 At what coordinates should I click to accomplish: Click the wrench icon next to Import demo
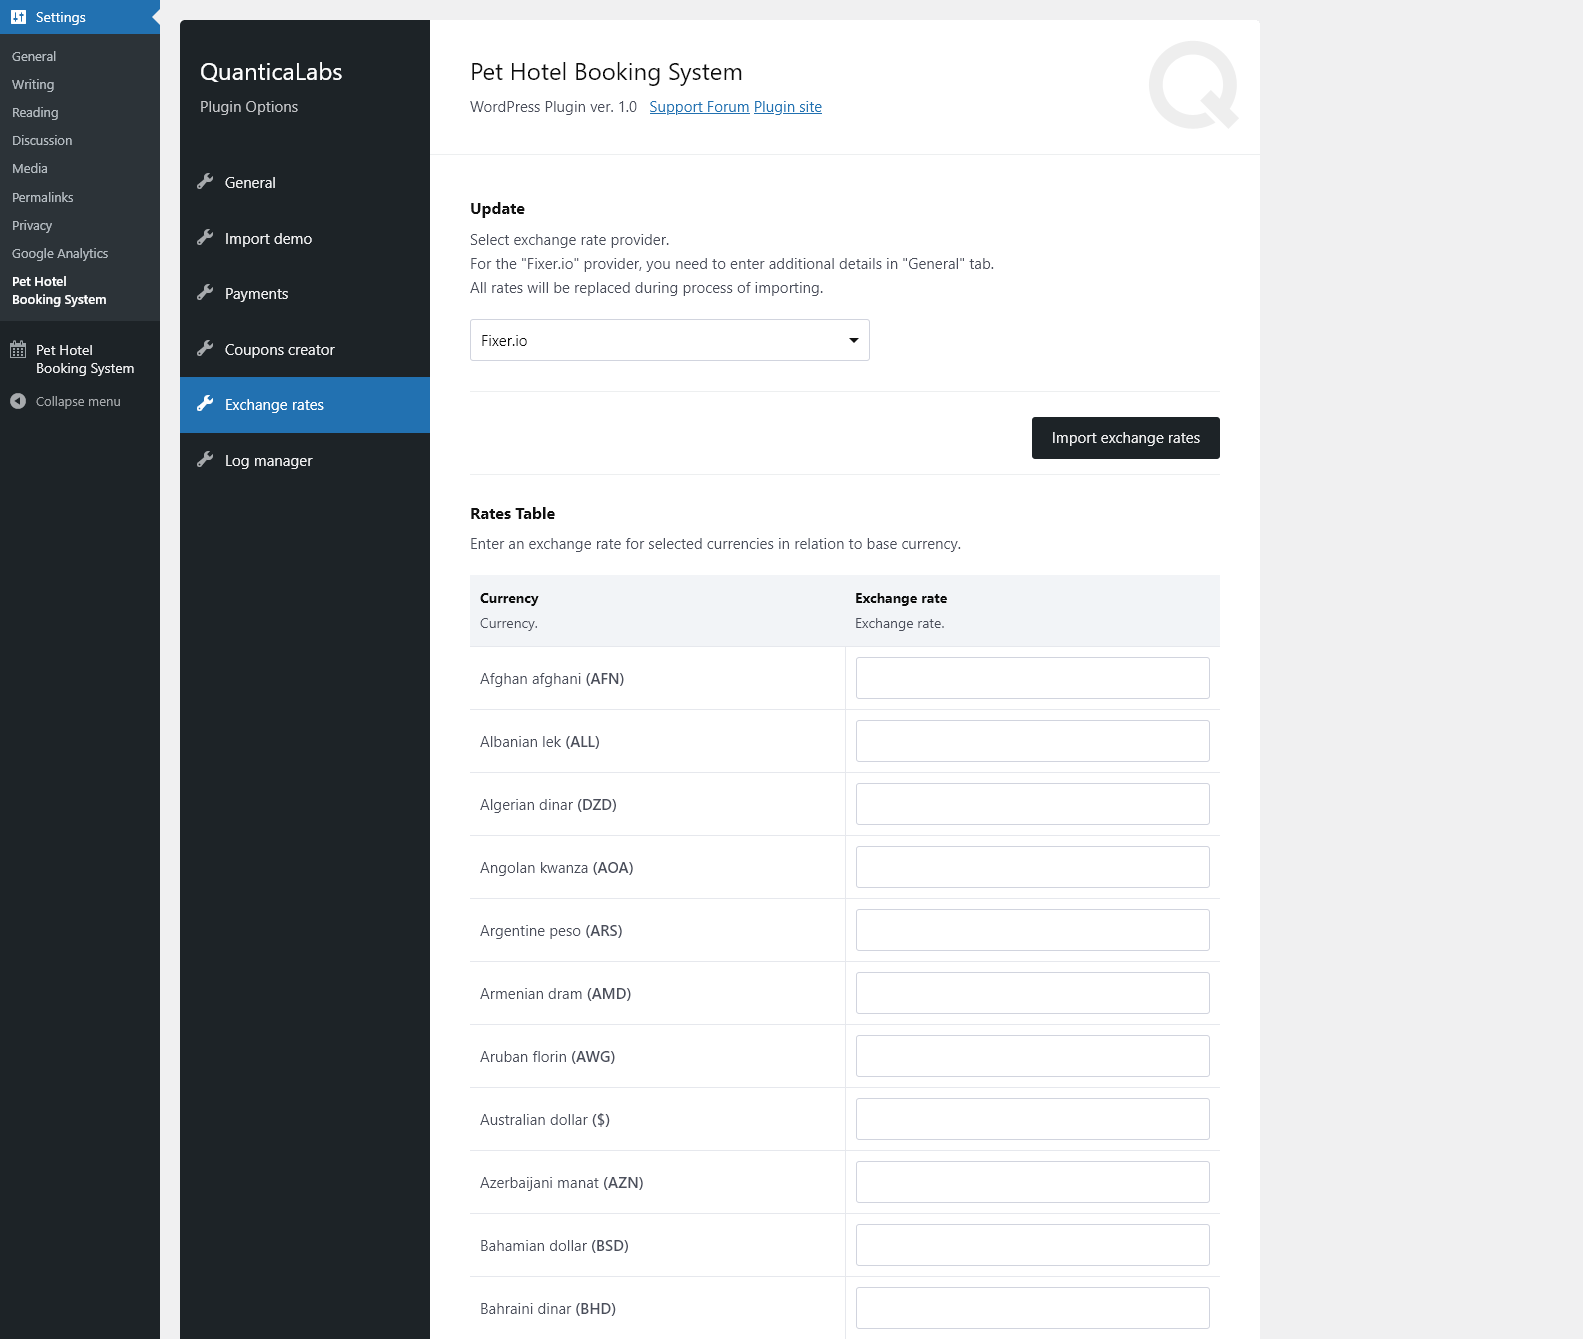click(x=205, y=238)
